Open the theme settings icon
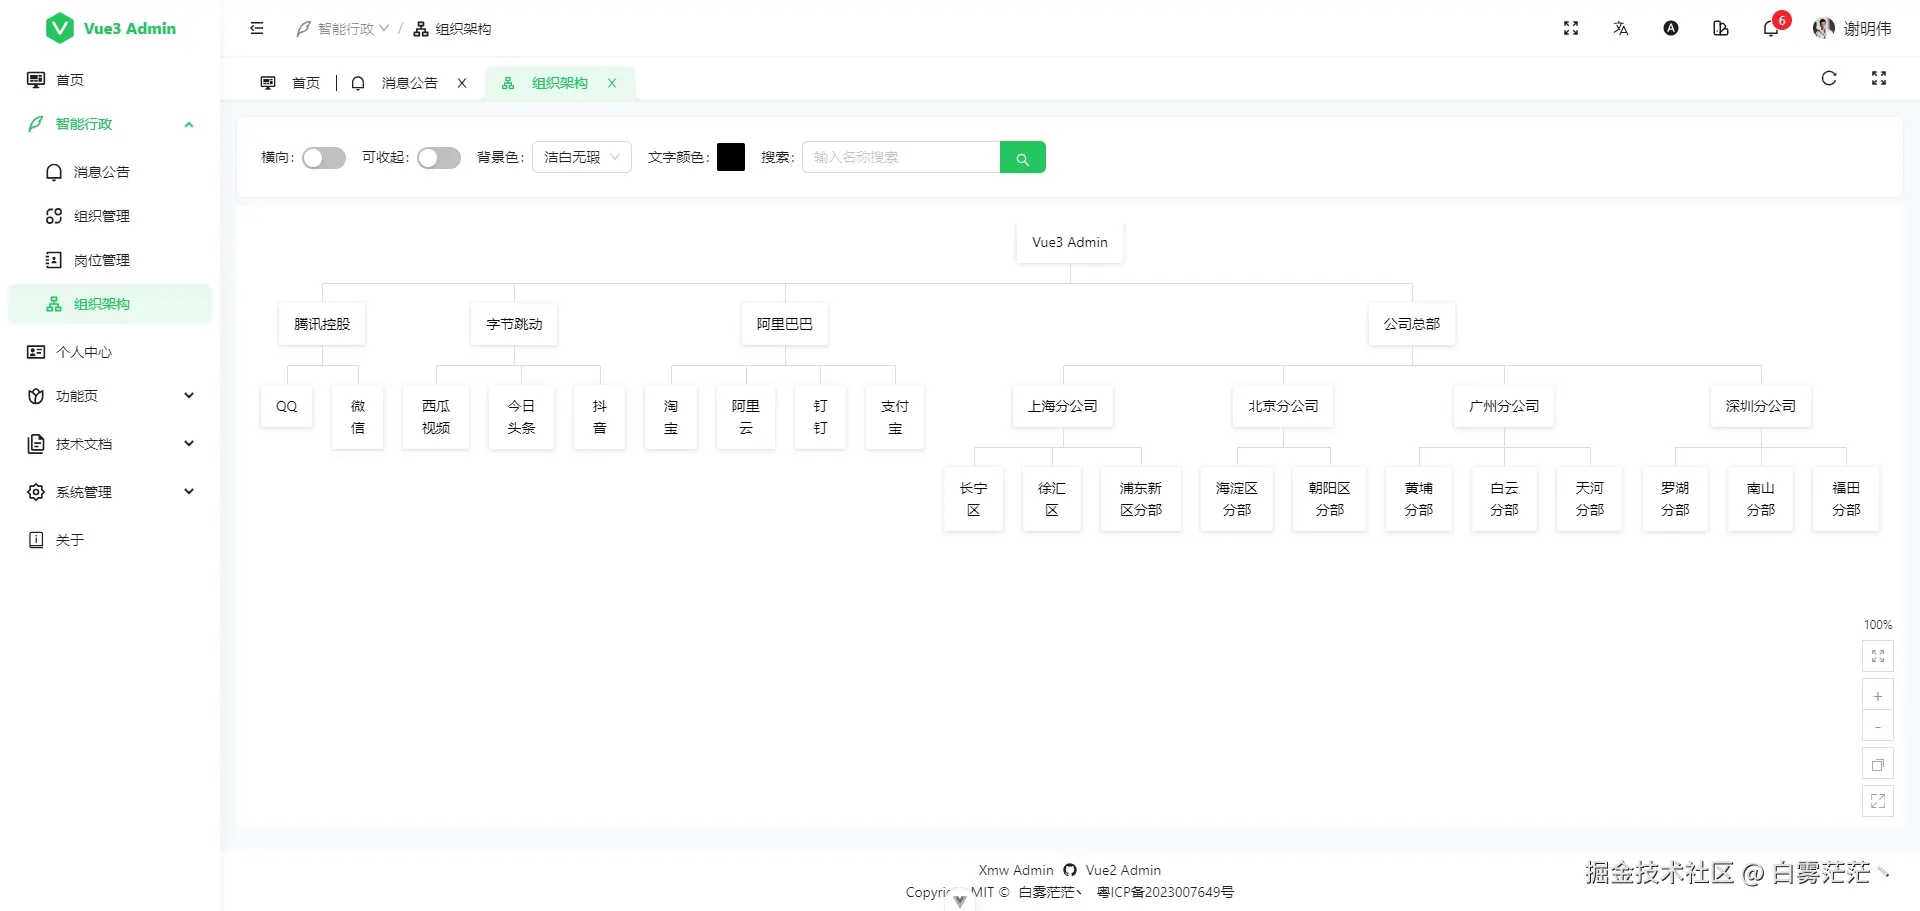This screenshot has width=1920, height=911. (x=1721, y=28)
